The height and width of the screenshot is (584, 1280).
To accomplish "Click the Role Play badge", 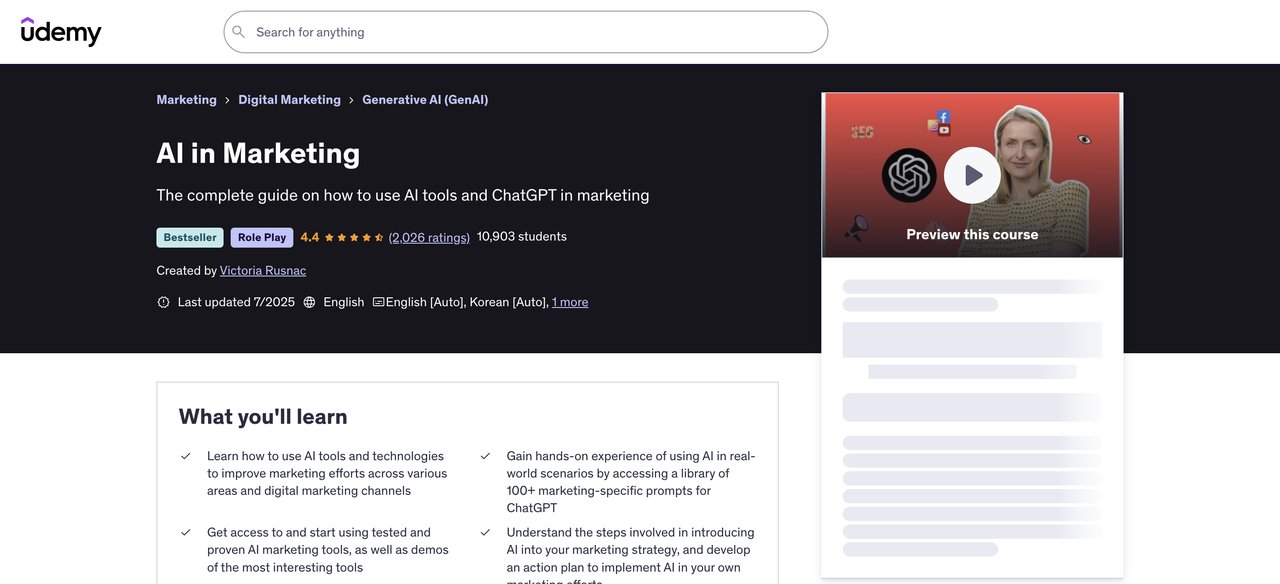I will click(262, 238).
